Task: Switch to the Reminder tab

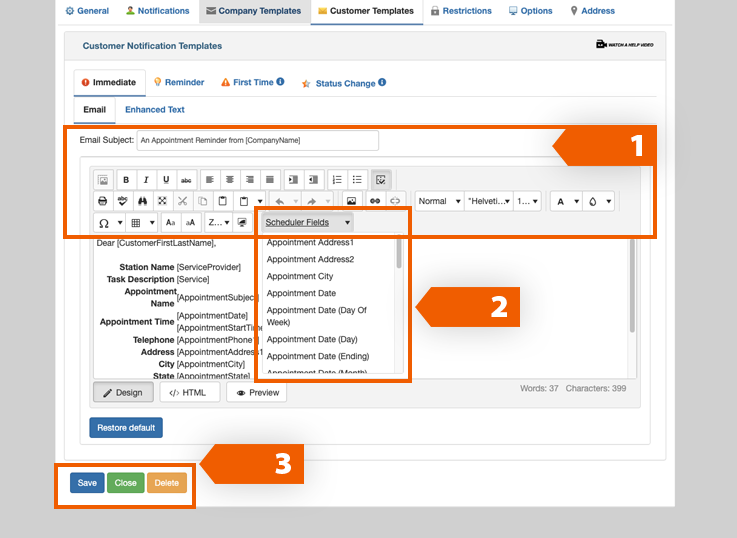Action: point(179,83)
